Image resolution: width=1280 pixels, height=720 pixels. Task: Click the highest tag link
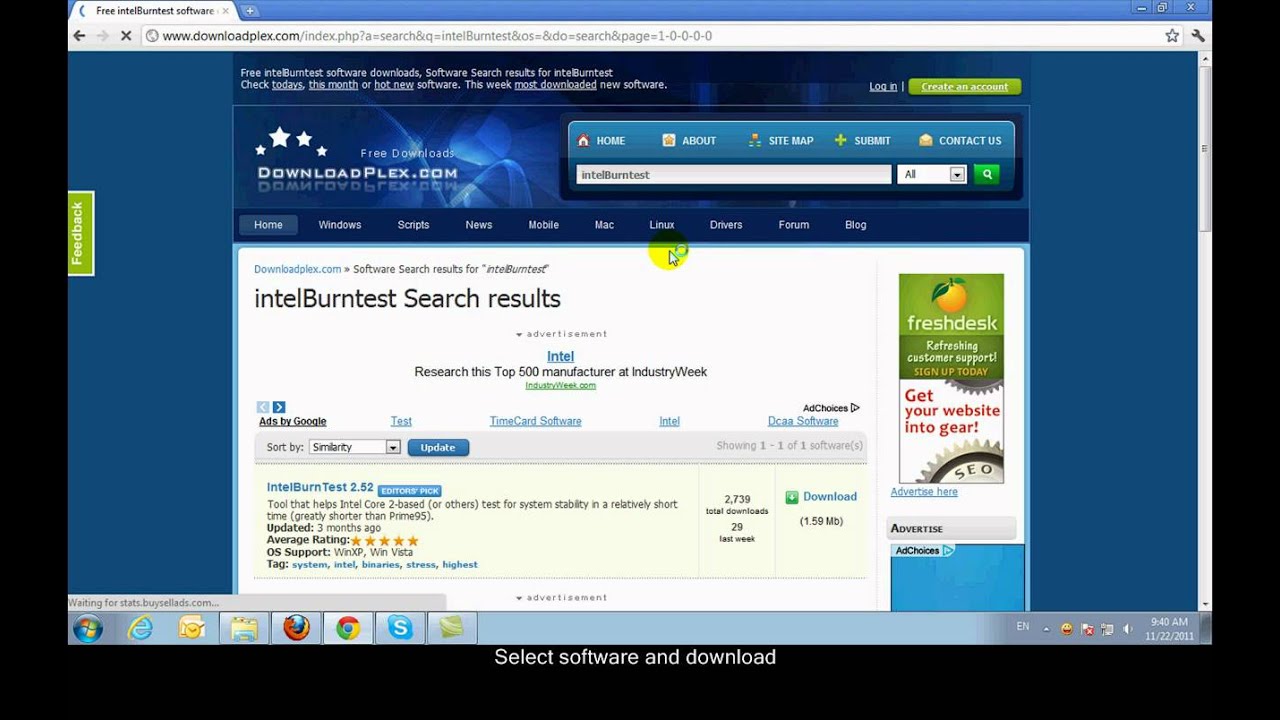click(x=460, y=565)
